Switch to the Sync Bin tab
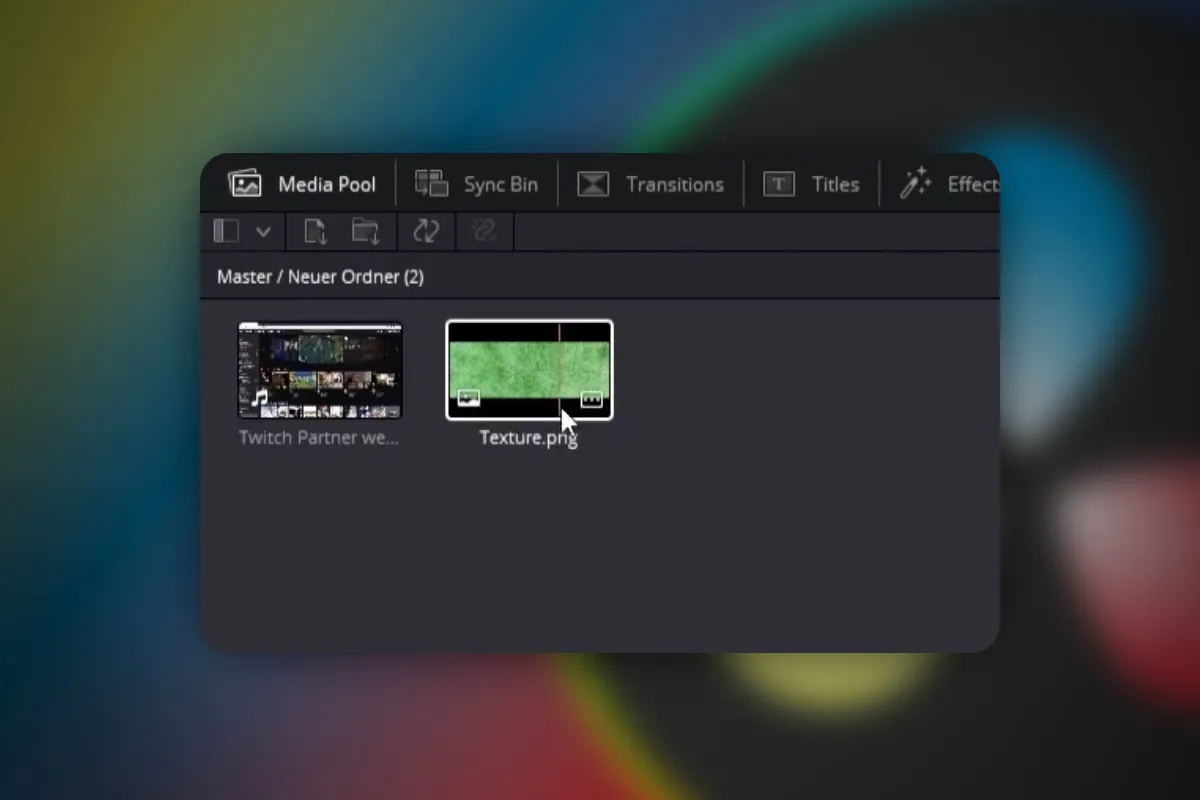1200x800 pixels. coord(476,184)
